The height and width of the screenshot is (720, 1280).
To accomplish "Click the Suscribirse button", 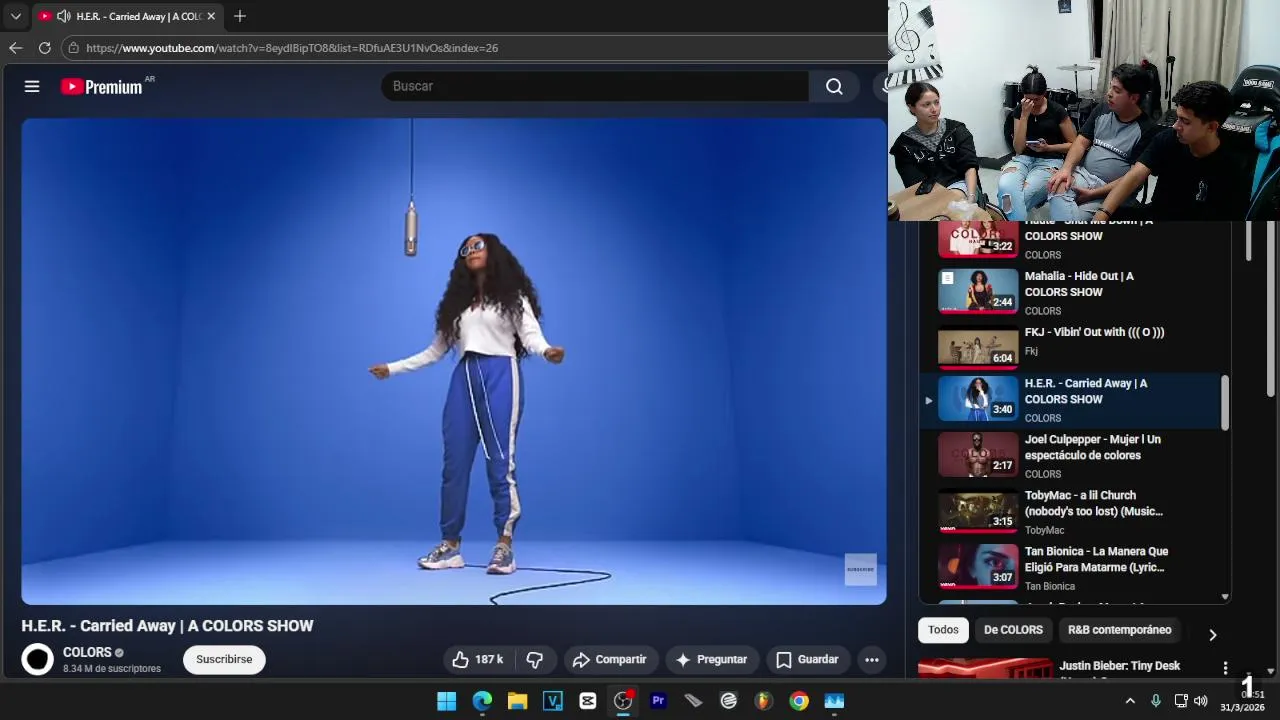I will [224, 660].
